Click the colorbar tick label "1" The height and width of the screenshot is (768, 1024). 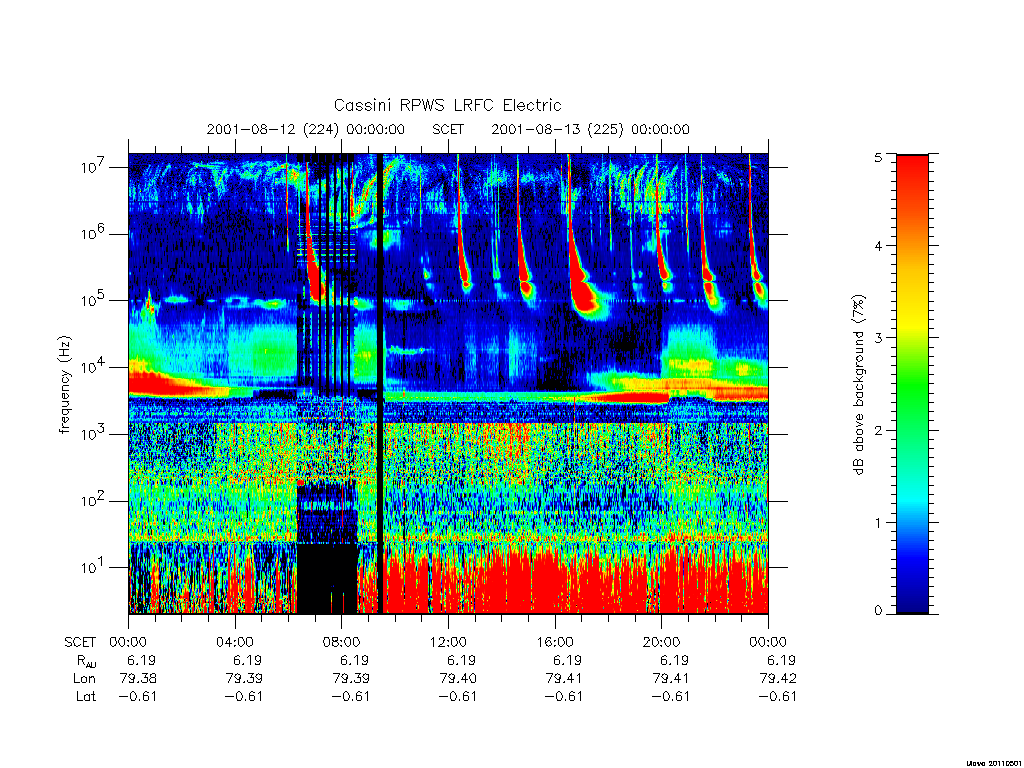pyautogui.click(x=878, y=522)
